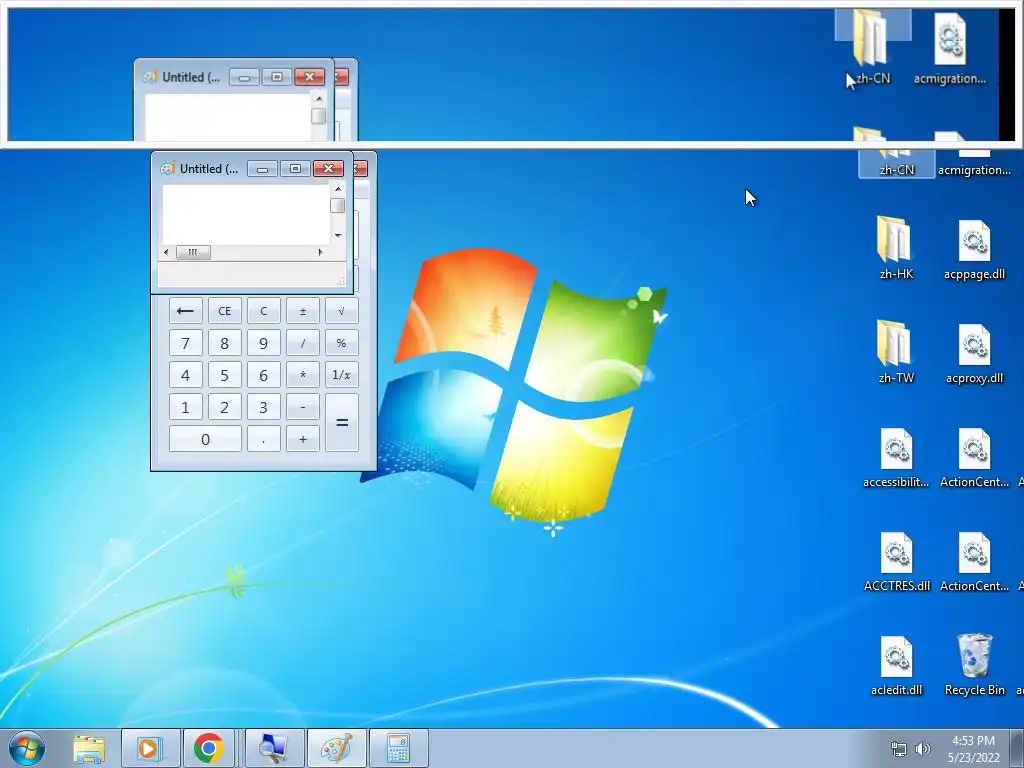
Task: Open the taskbar clock showing 4:53 PM
Action: click(973, 749)
